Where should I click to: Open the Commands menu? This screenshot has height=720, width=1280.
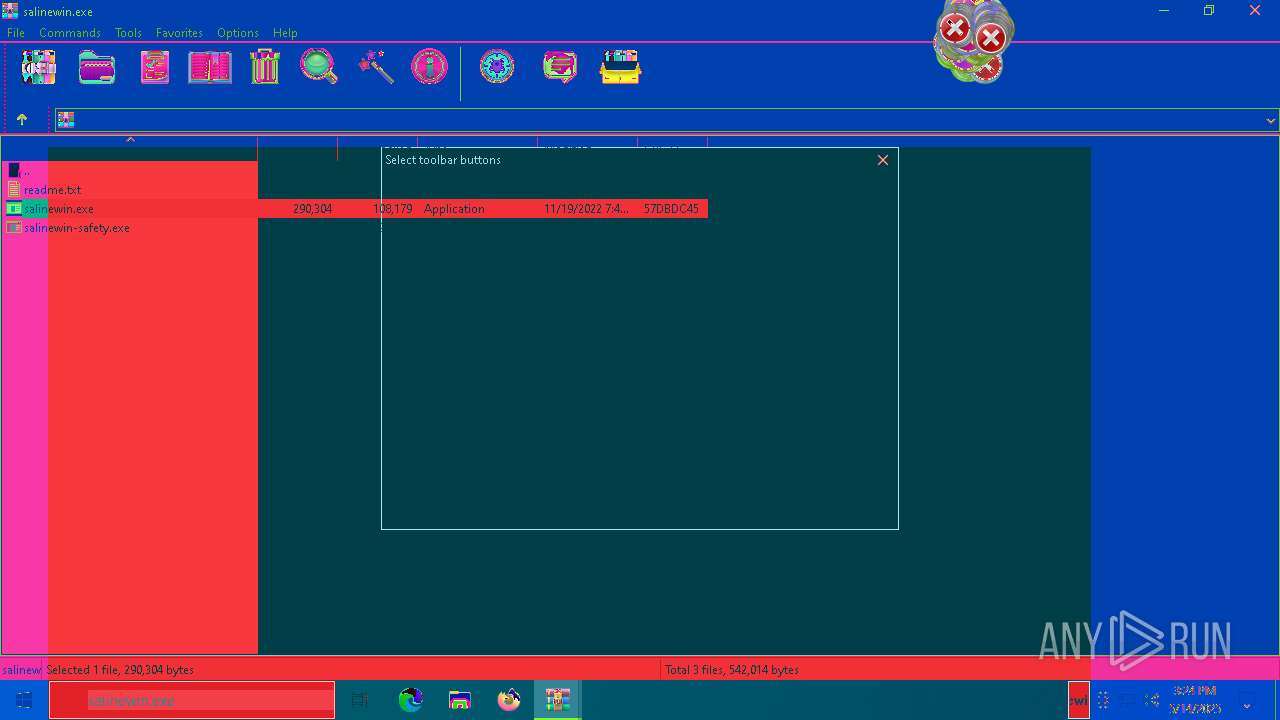point(70,33)
